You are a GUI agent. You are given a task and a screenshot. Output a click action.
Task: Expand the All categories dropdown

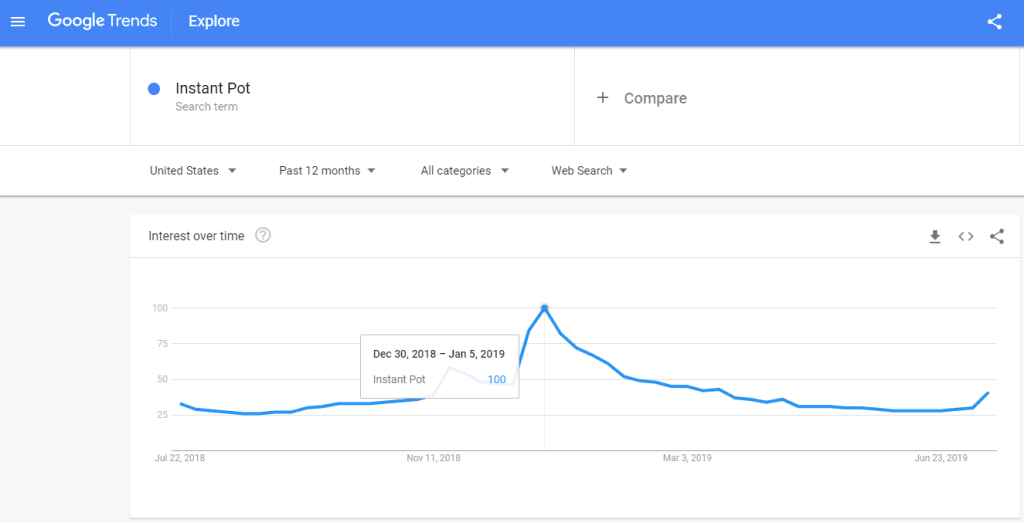[464, 170]
